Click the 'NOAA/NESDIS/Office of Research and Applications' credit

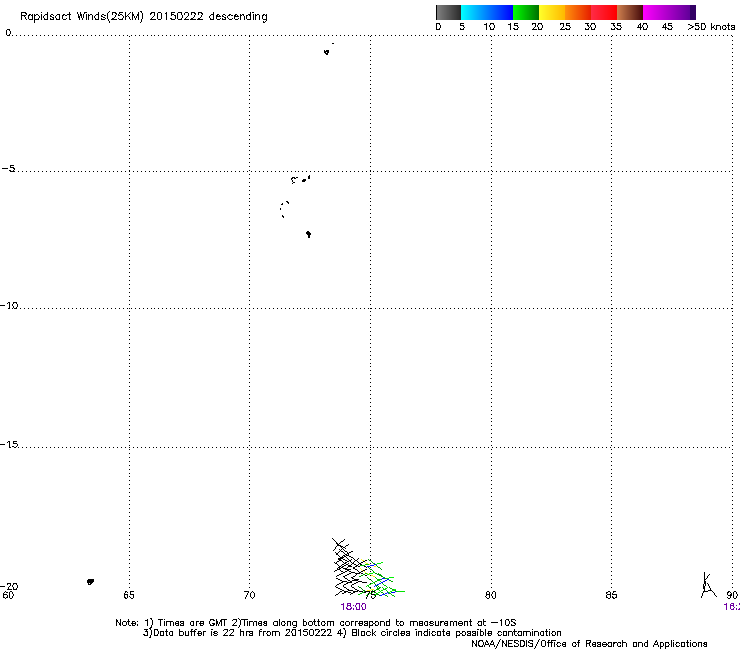(589, 644)
